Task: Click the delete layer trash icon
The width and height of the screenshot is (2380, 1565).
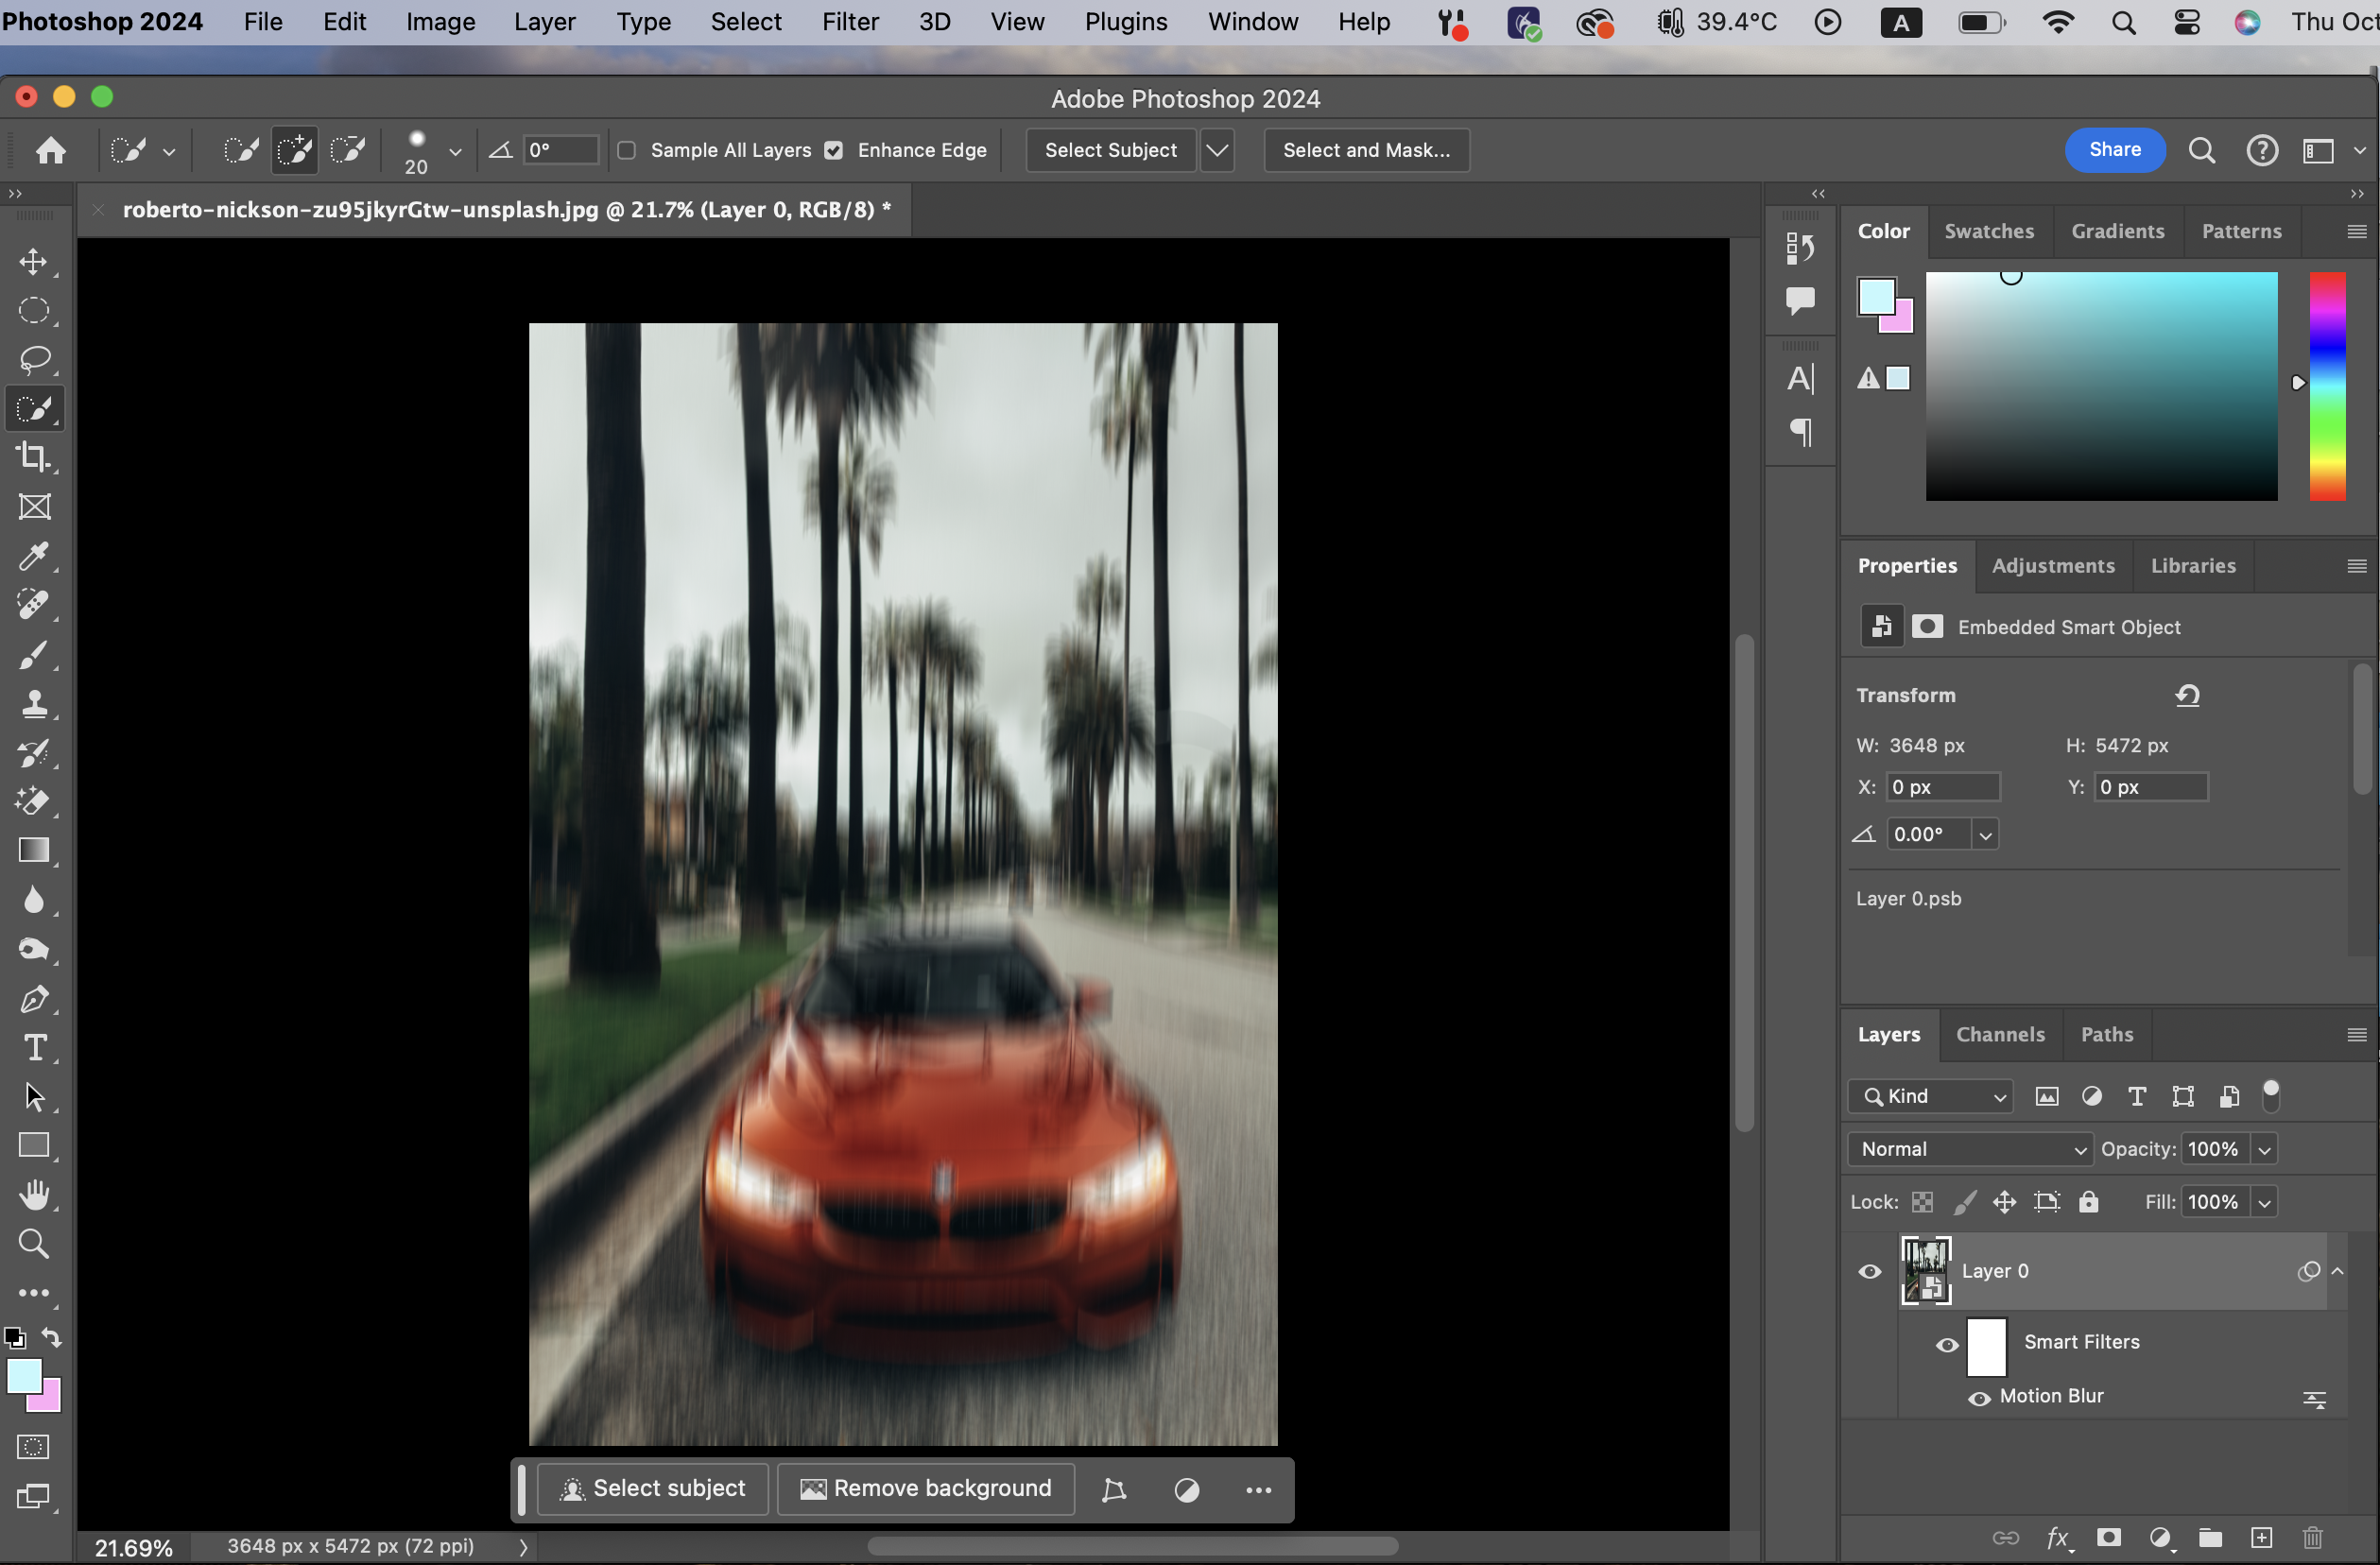Action: 2312,1537
